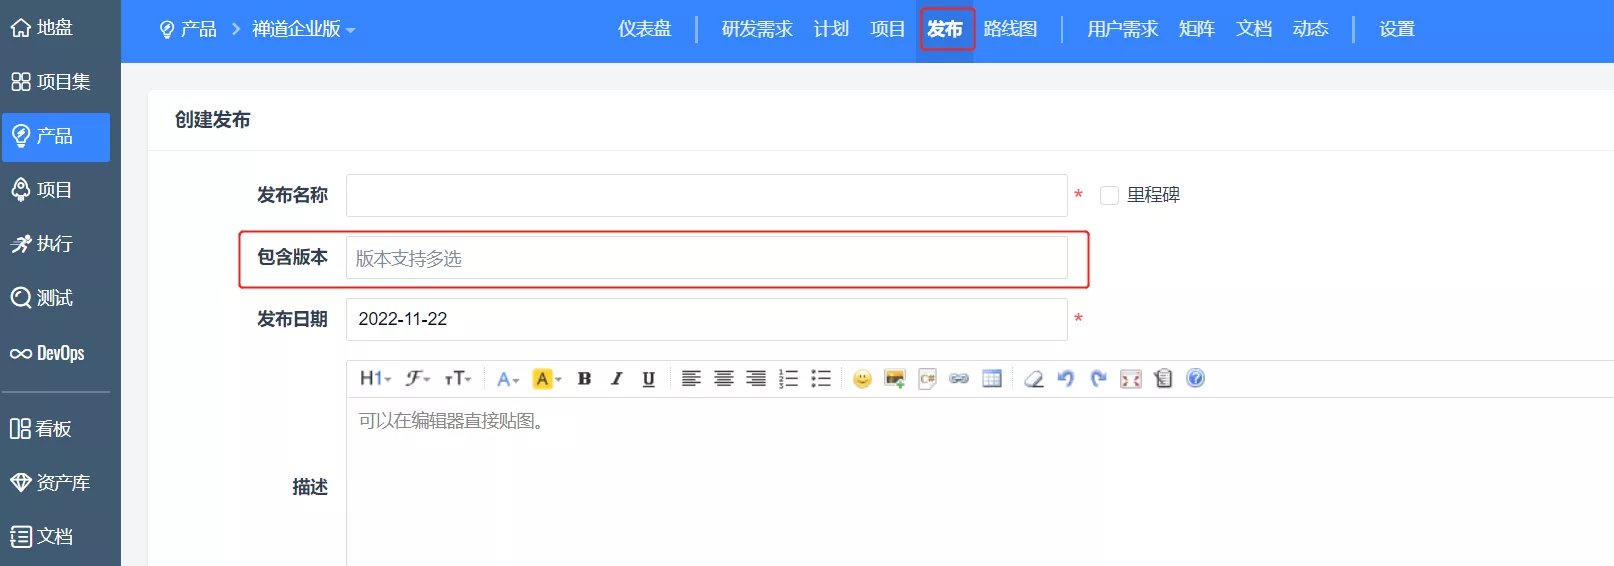Switch to the 路线图 tab
The height and width of the screenshot is (566, 1614).
click(x=1010, y=29)
